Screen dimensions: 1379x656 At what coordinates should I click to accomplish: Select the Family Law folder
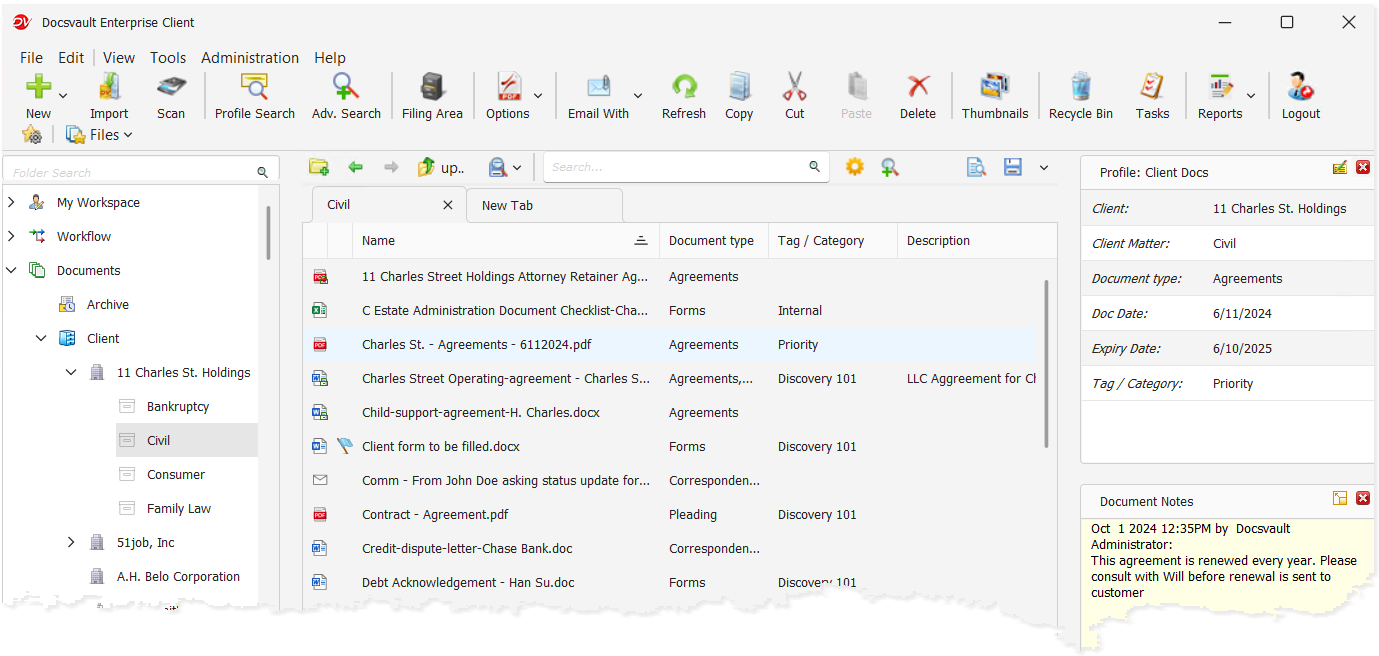(x=178, y=508)
